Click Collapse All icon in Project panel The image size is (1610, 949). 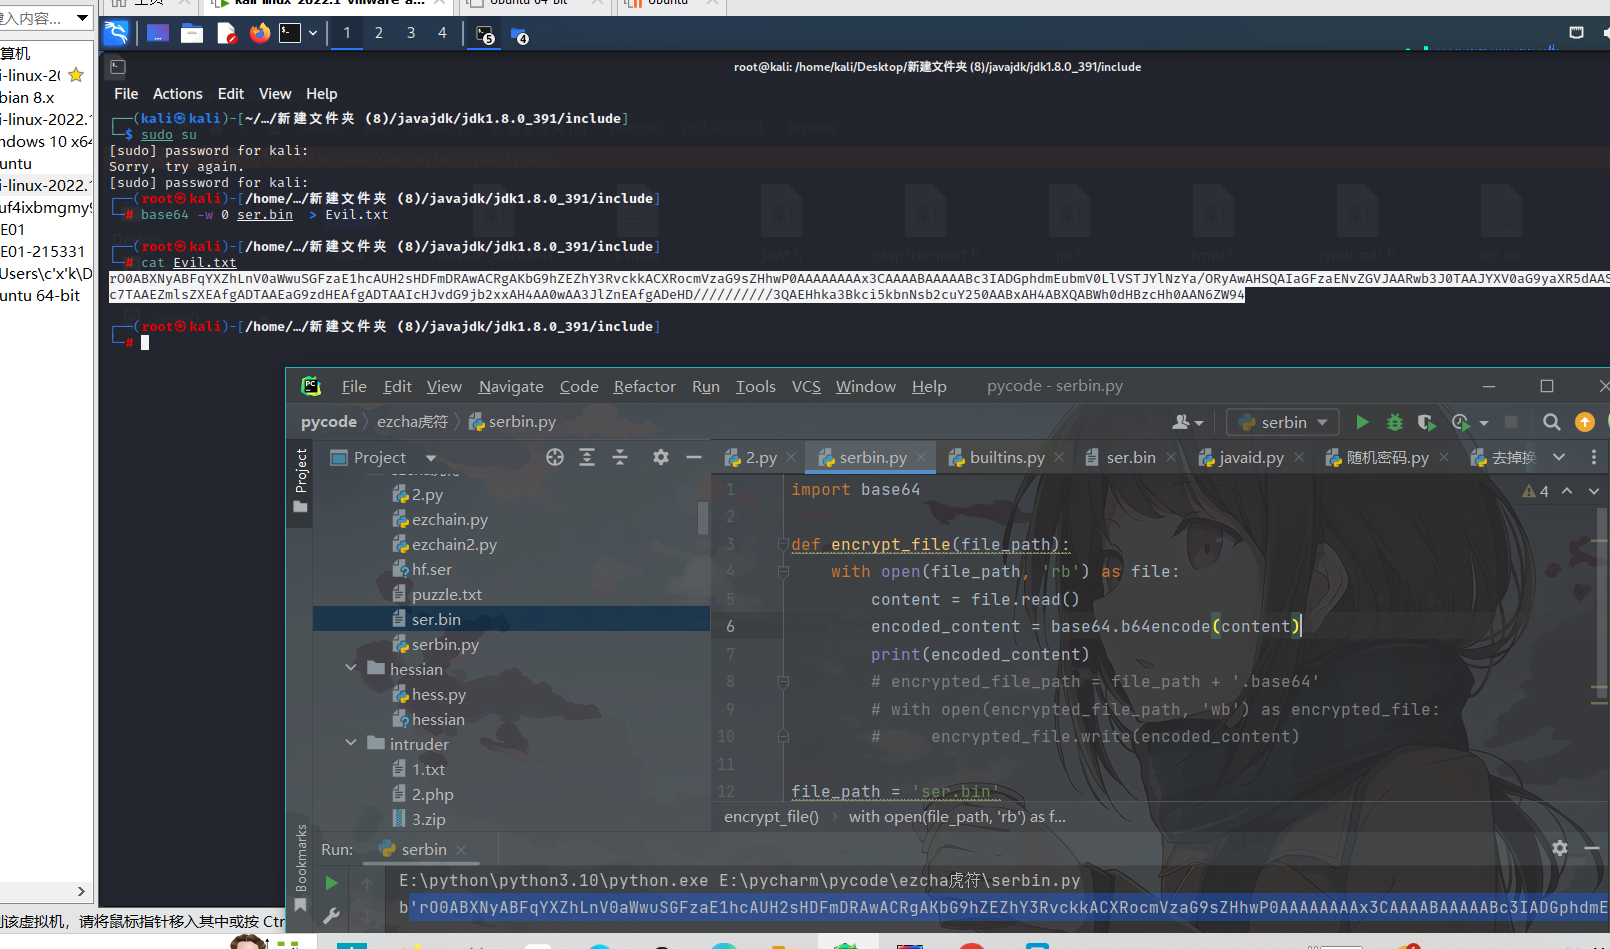(620, 457)
